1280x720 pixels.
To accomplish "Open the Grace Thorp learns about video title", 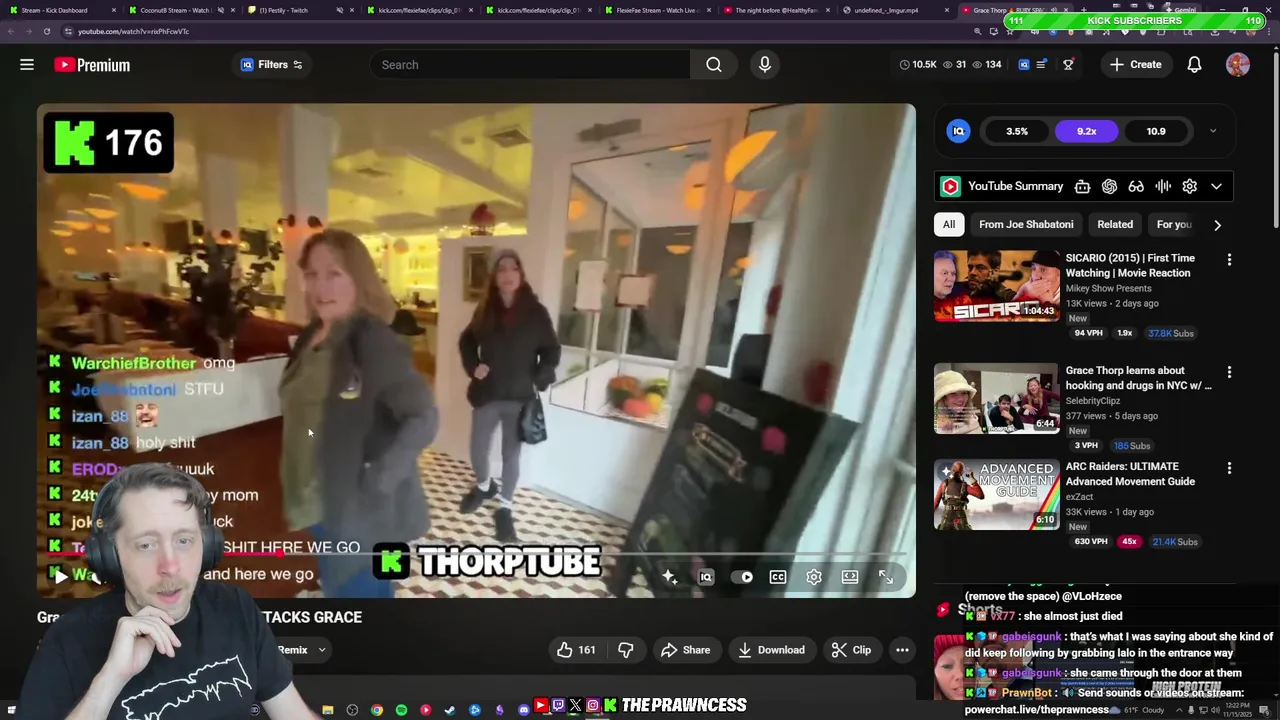I will click(x=1138, y=378).
